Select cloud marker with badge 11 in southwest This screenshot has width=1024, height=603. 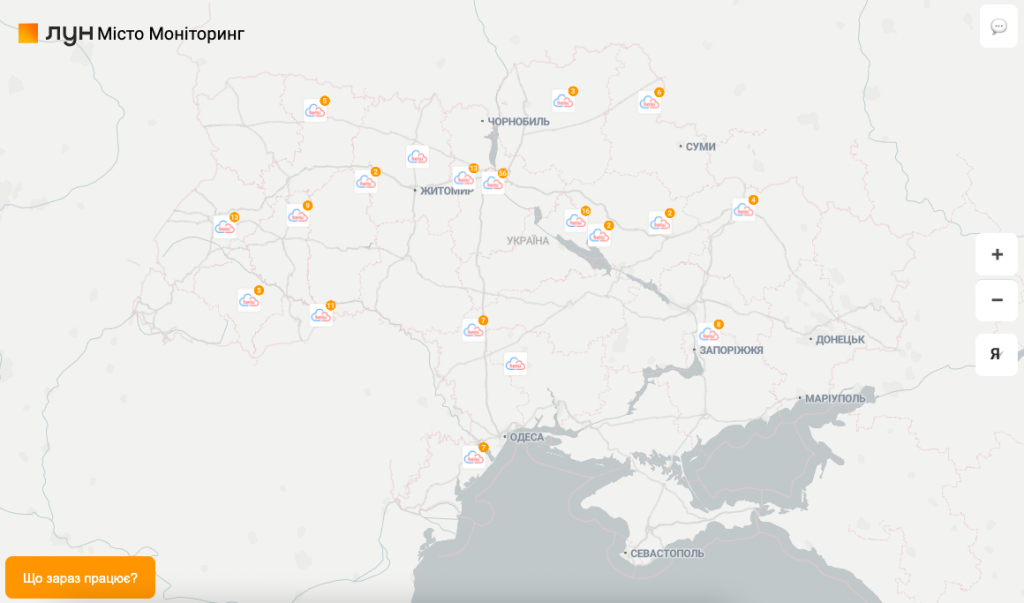coord(320,315)
